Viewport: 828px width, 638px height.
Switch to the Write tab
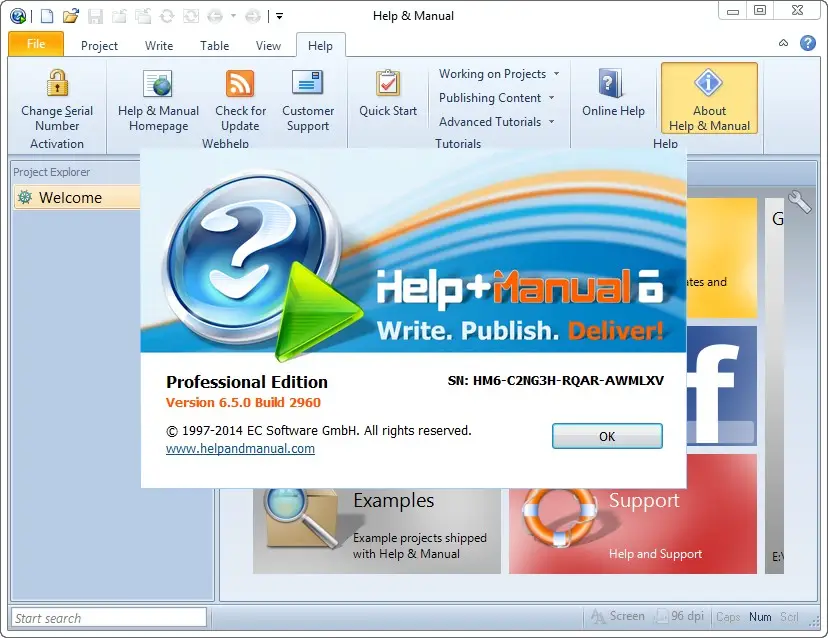pos(159,46)
